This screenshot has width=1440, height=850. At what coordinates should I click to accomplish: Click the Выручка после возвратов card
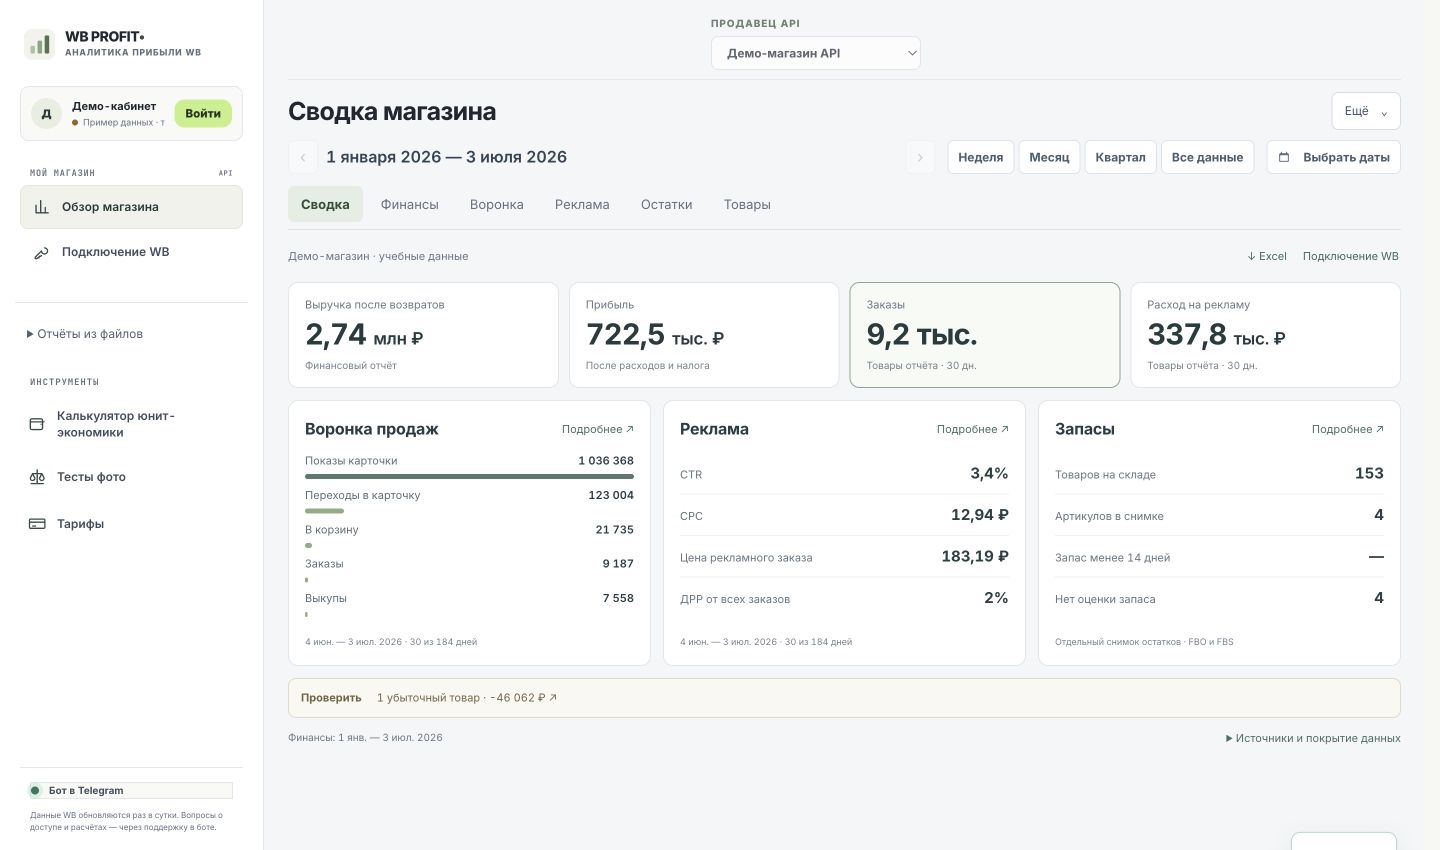423,335
